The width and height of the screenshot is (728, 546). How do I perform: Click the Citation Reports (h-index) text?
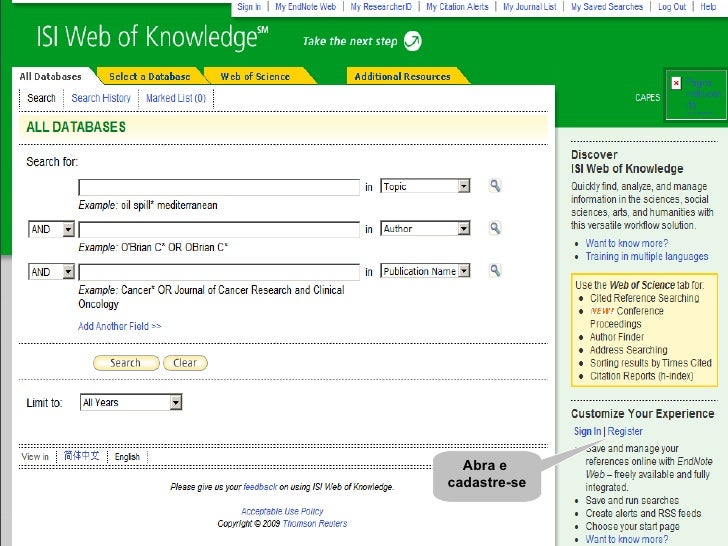tap(641, 376)
